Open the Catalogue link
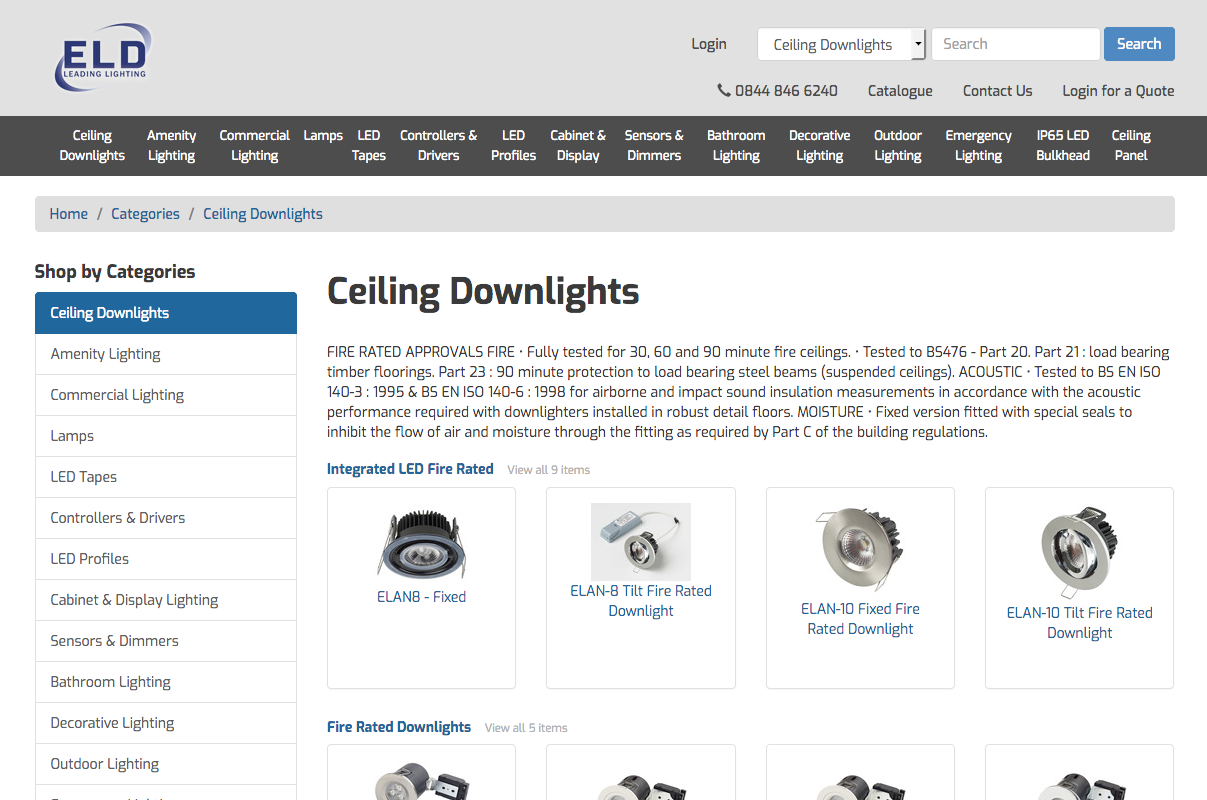Image resolution: width=1207 pixels, height=800 pixels. click(899, 91)
